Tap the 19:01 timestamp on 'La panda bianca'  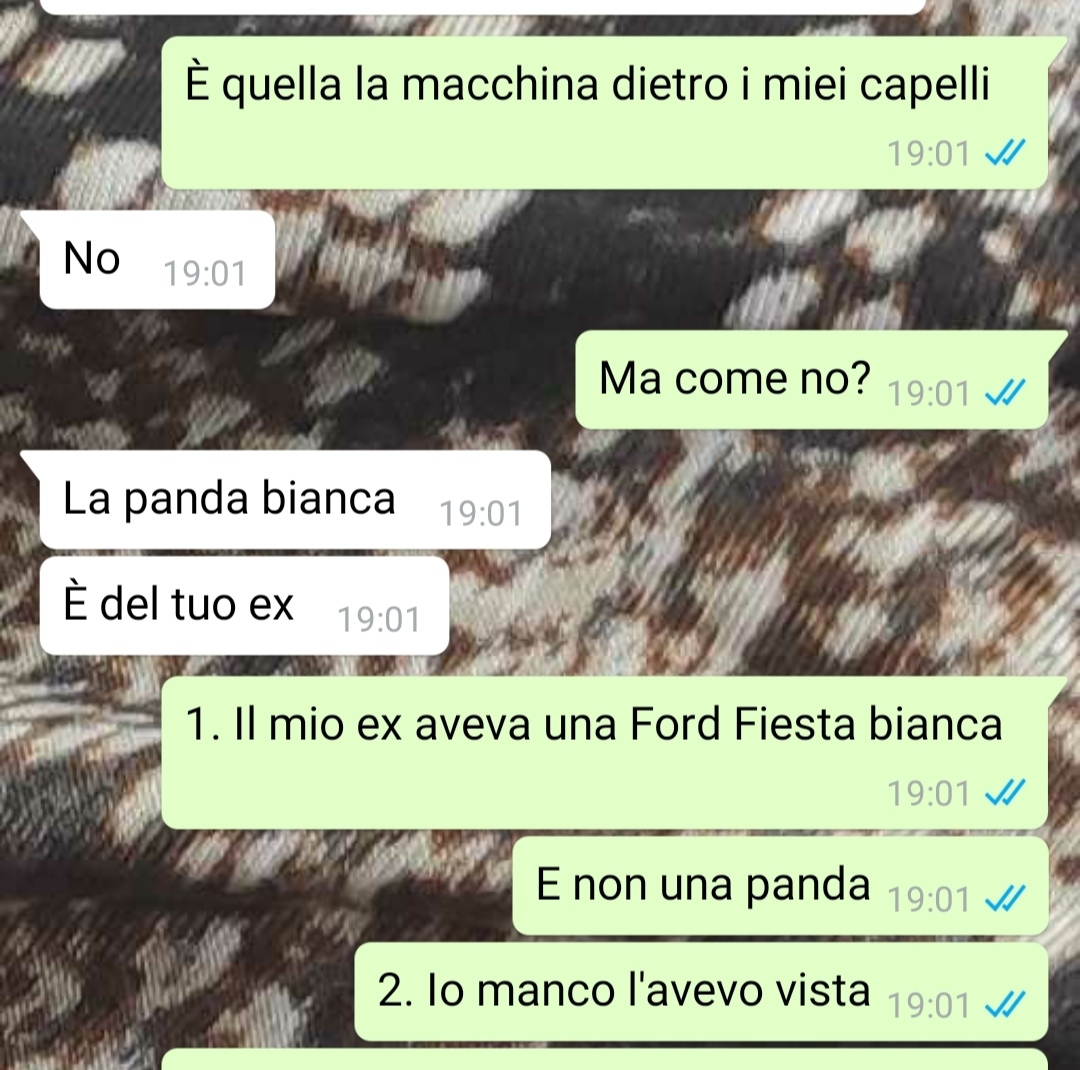coord(481,513)
